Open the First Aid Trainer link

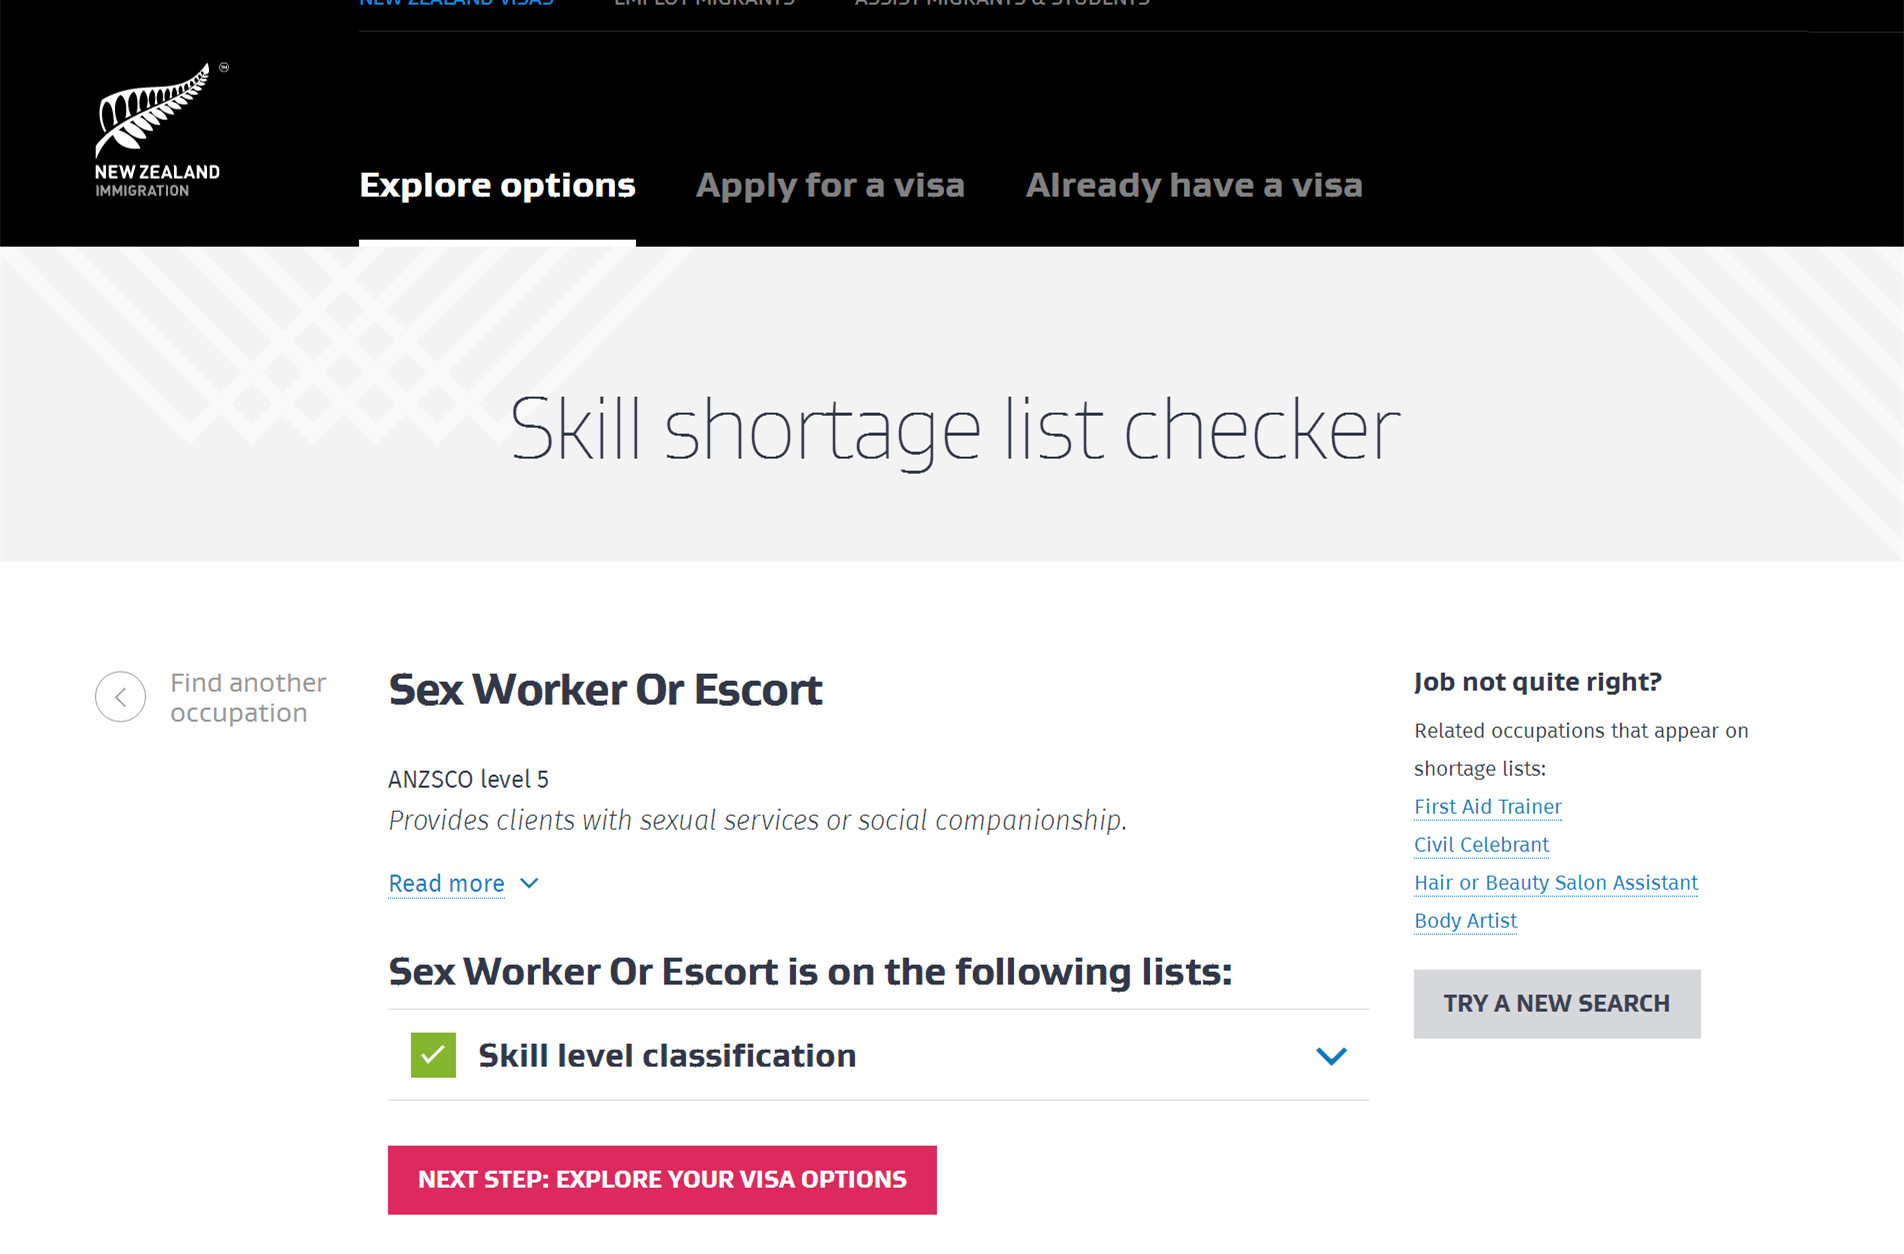[1487, 807]
